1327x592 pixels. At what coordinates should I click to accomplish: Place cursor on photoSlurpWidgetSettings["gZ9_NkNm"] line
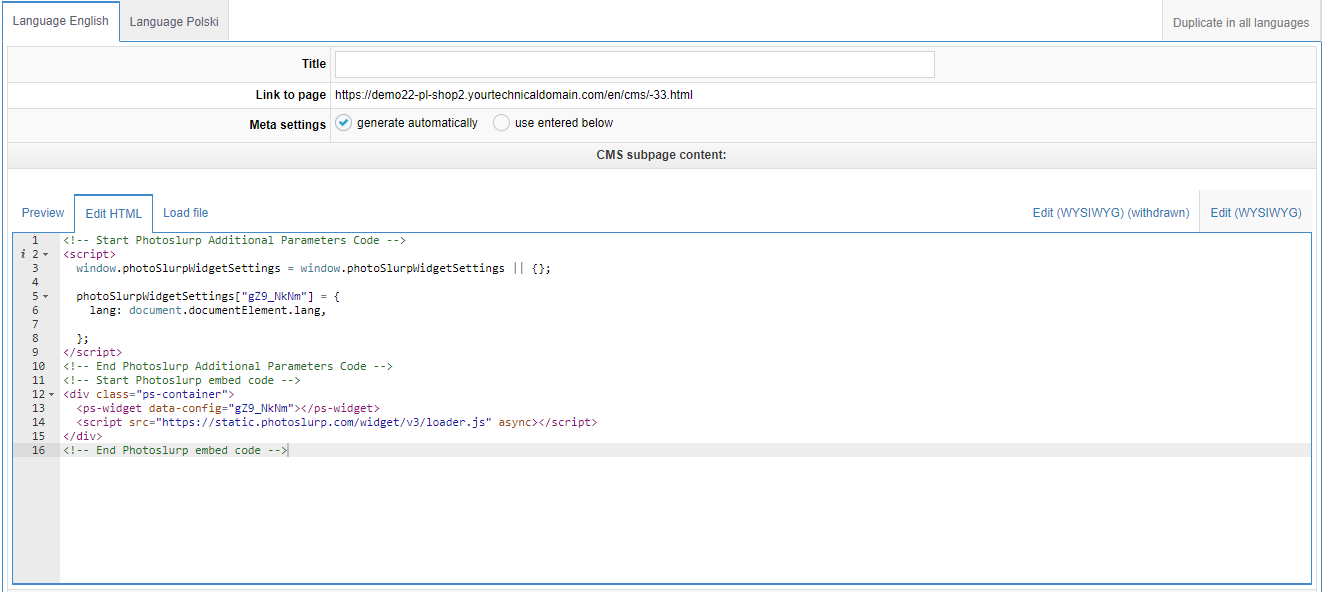tap(208, 296)
